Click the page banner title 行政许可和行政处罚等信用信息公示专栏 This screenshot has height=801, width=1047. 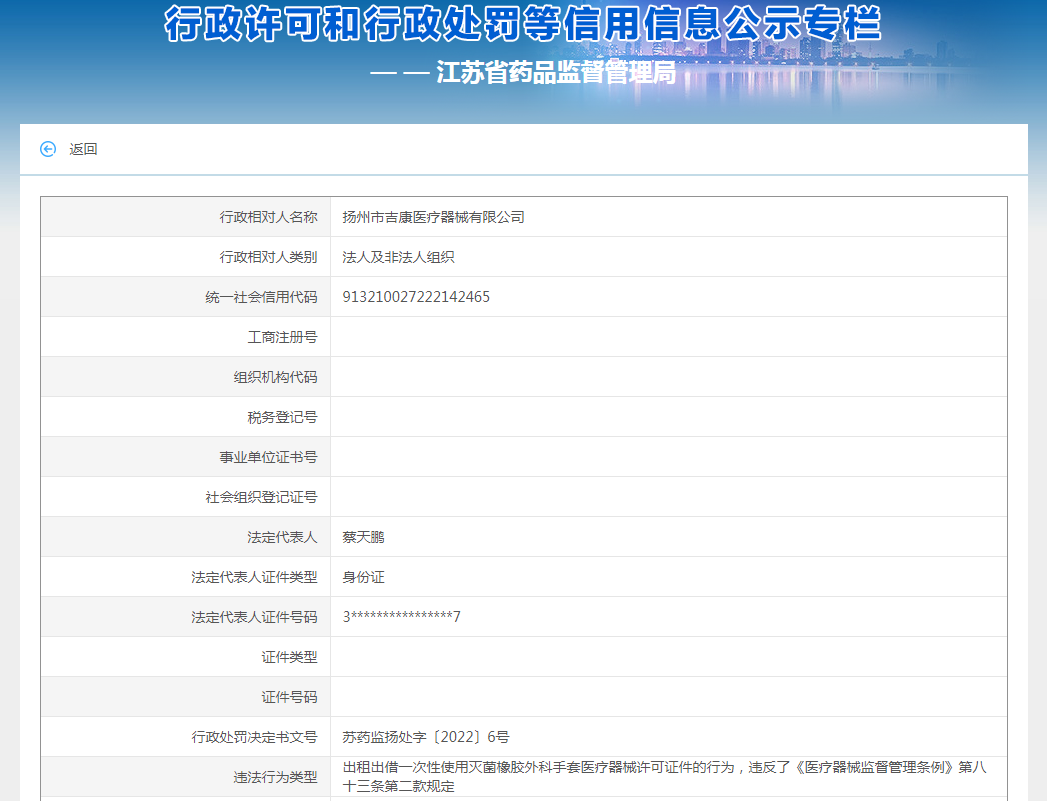523,24
